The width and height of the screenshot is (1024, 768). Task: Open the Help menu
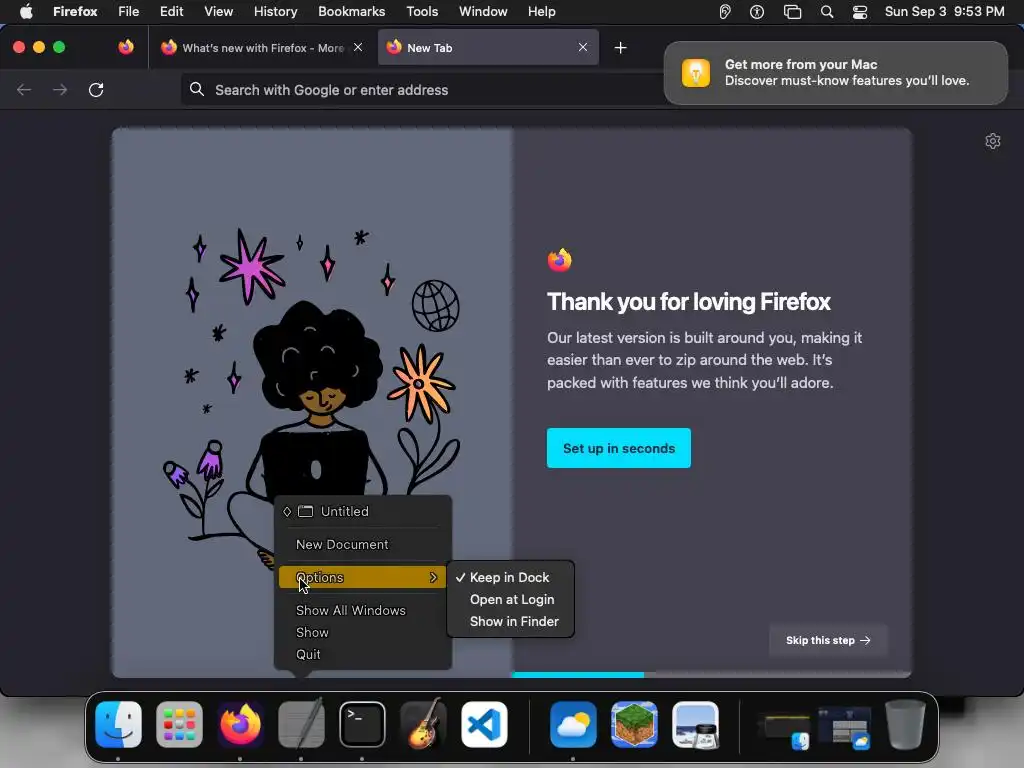541,12
